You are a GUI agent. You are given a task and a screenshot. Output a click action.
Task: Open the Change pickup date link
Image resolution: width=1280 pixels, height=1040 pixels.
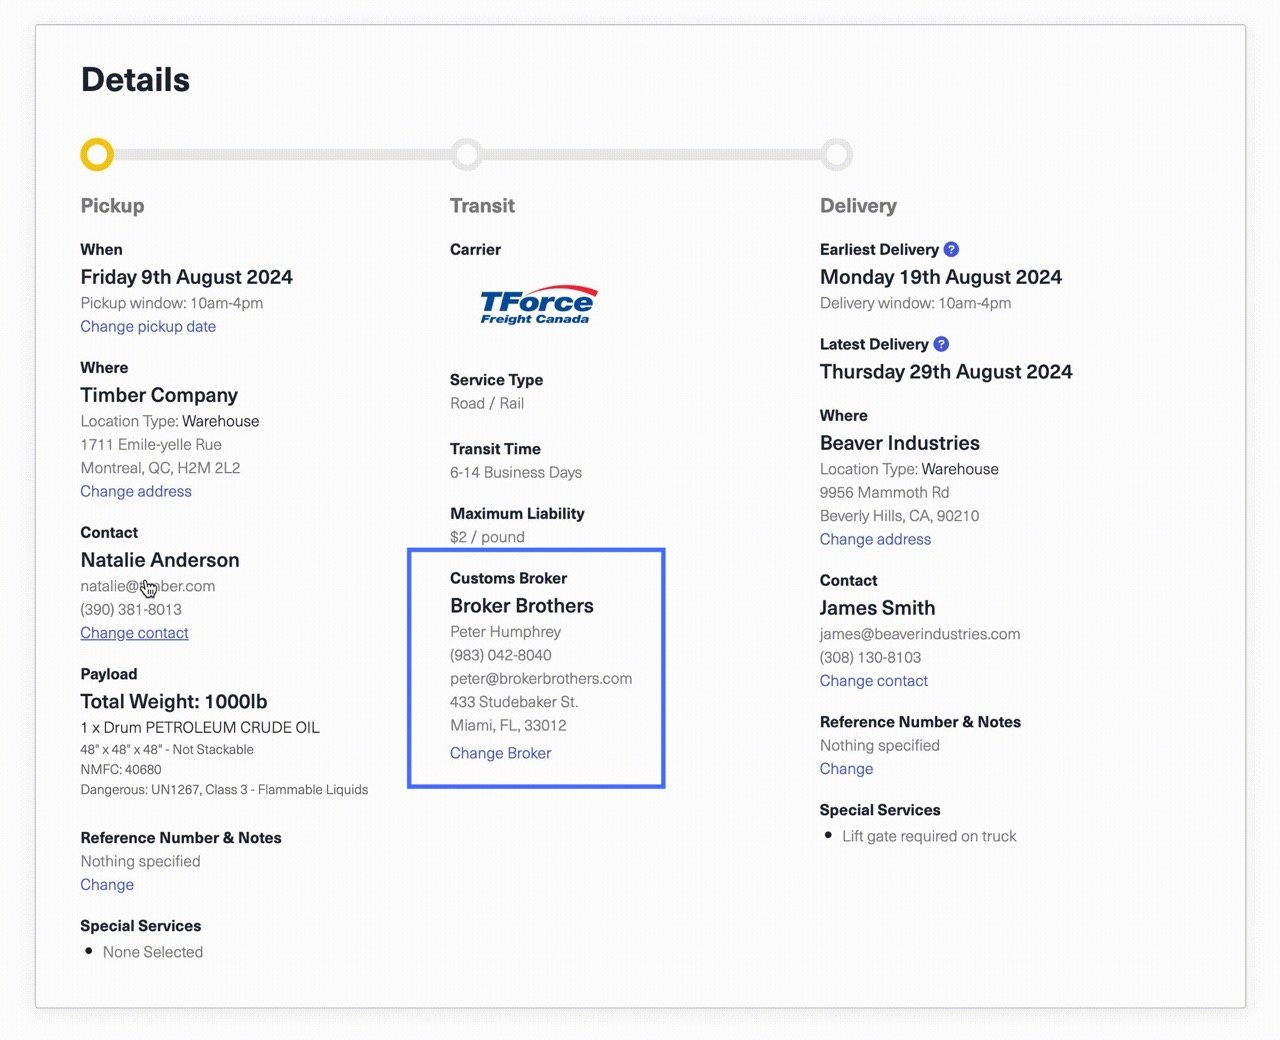point(148,327)
